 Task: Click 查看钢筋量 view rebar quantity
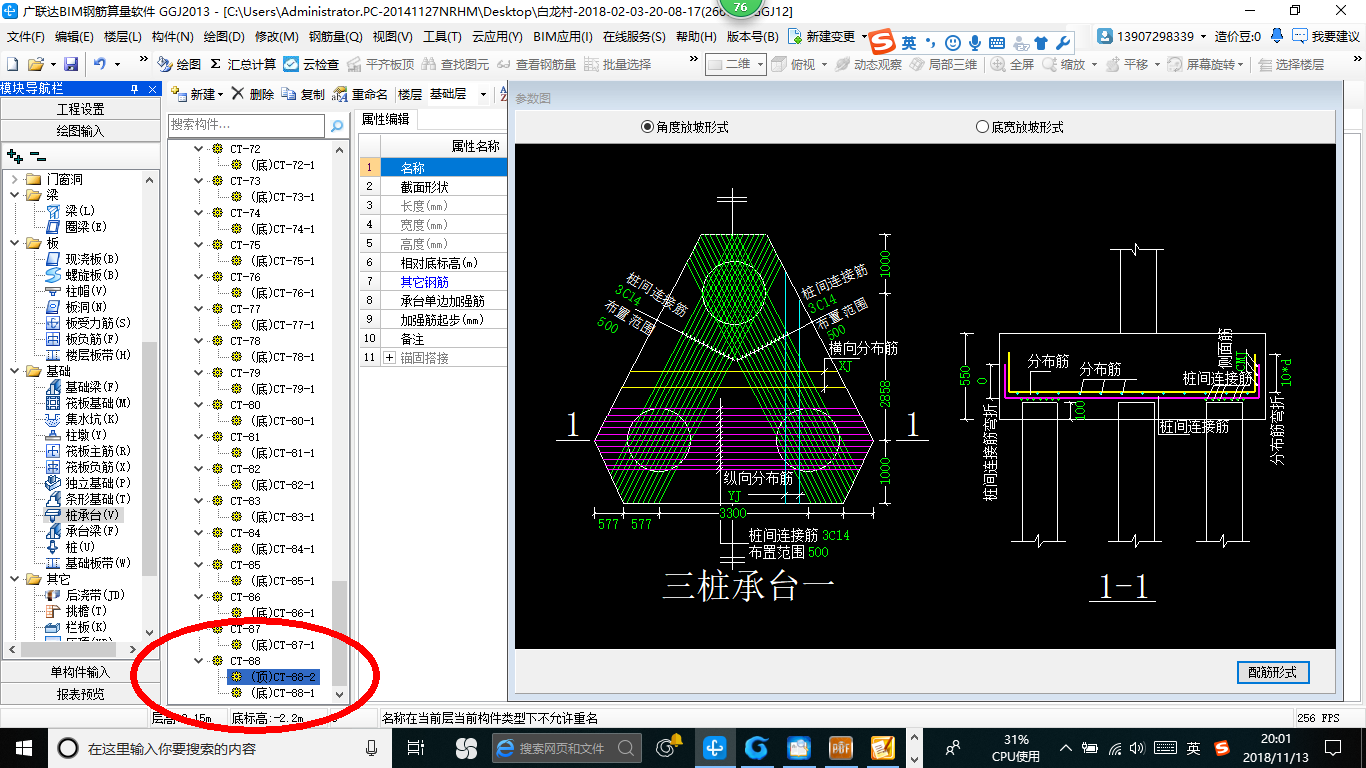point(536,64)
